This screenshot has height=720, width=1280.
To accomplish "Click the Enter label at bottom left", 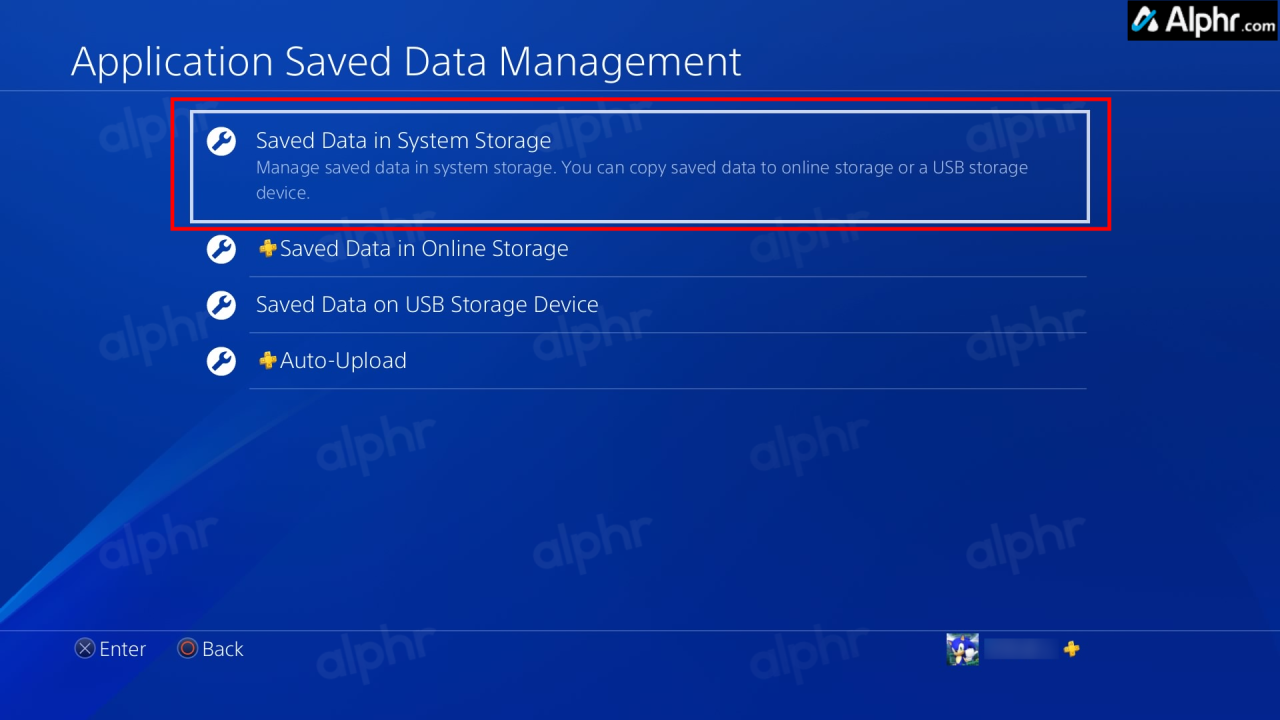I will coord(122,648).
